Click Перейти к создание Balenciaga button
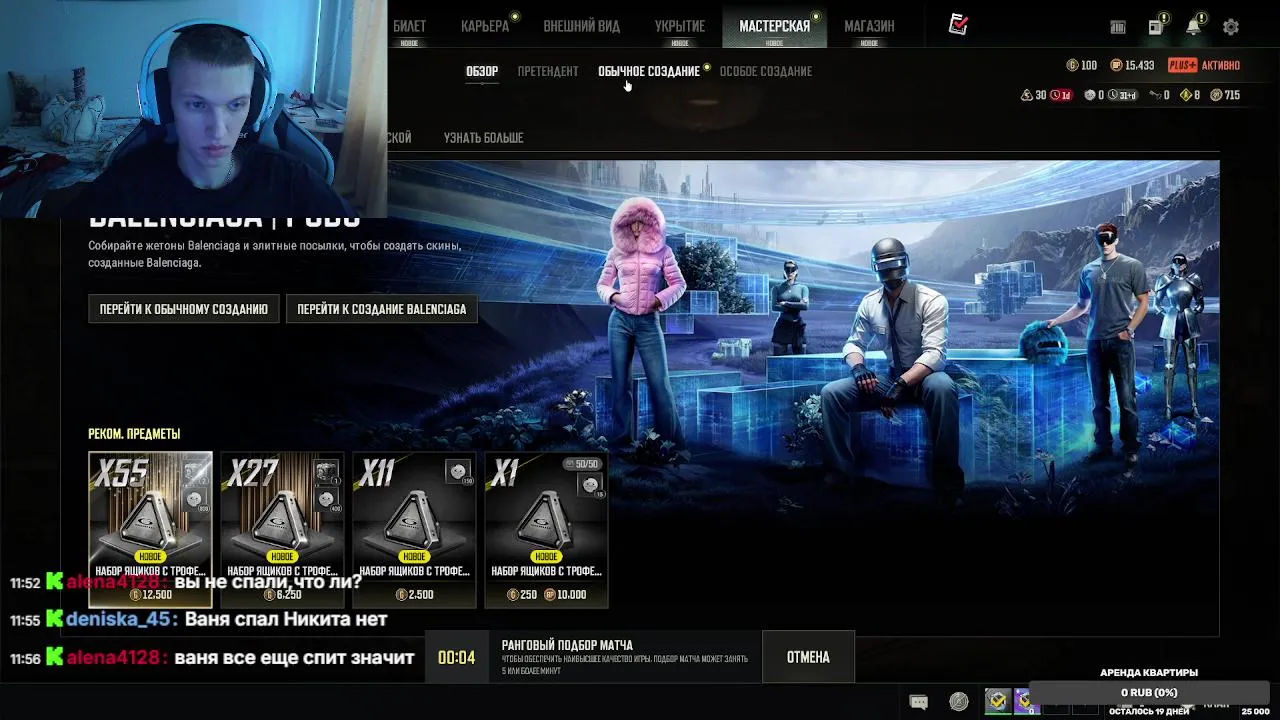 [x=382, y=309]
